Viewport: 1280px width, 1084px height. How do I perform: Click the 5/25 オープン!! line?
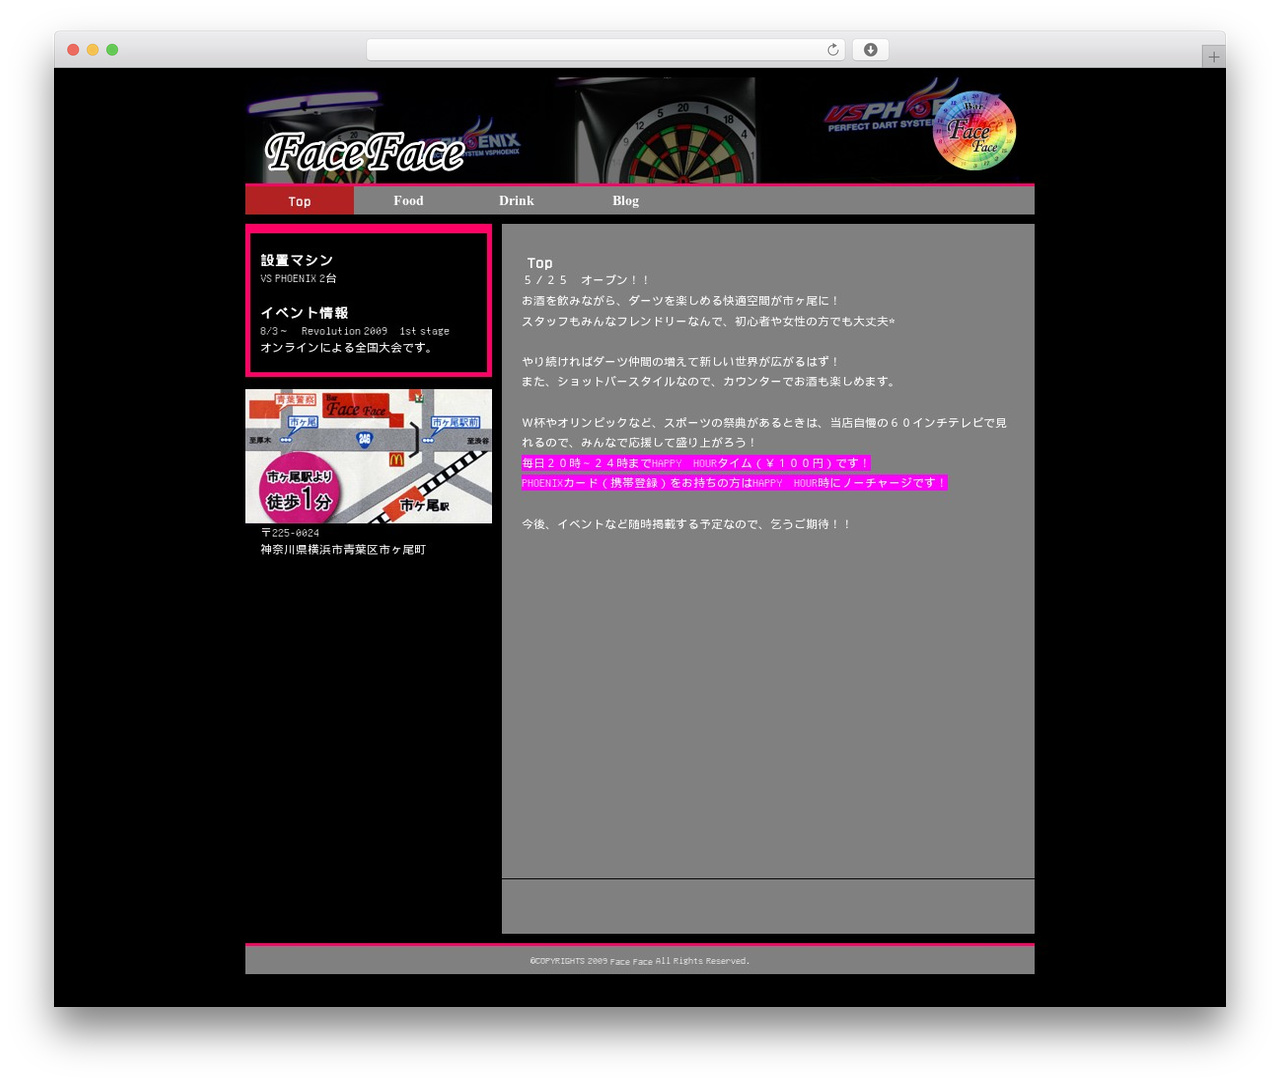587,280
